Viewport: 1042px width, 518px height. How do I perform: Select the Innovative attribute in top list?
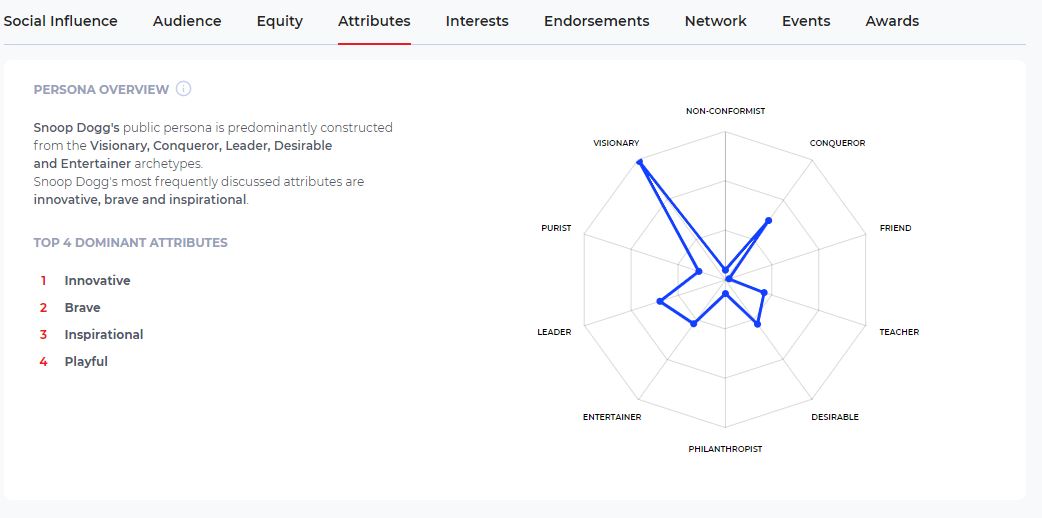(x=97, y=281)
